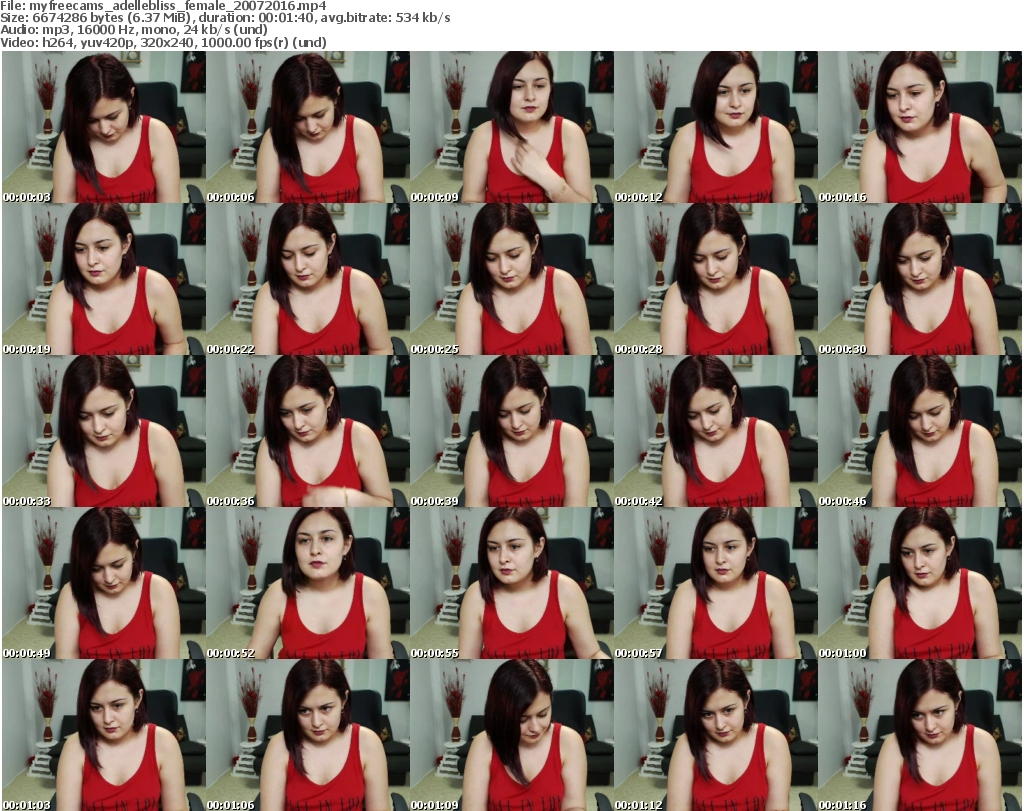Screen dimensions: 1024x811
Task: Pick the frame timestamped 00:00:49
Action: tap(104, 583)
